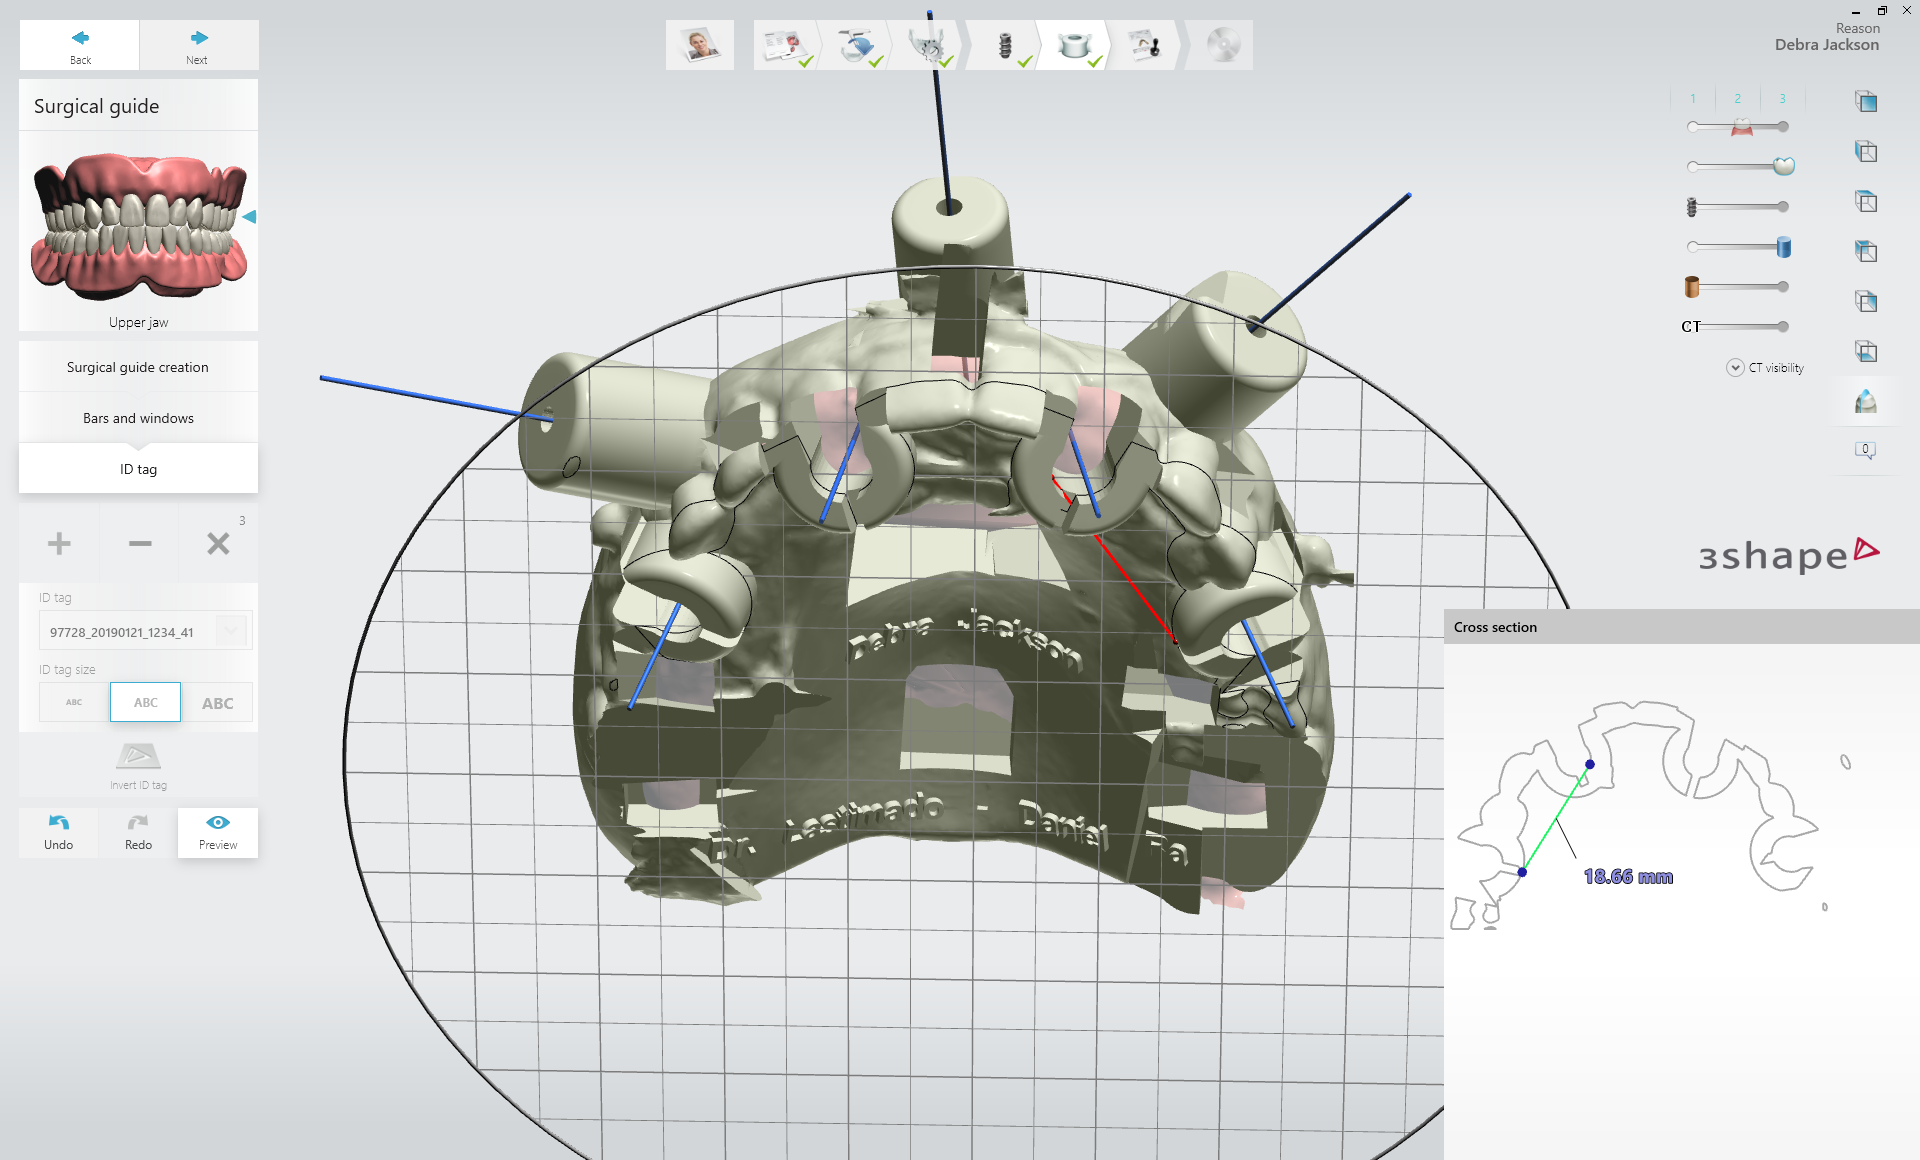Click the Upper jaw denture thumbnail
The image size is (1920, 1160).
click(x=139, y=228)
